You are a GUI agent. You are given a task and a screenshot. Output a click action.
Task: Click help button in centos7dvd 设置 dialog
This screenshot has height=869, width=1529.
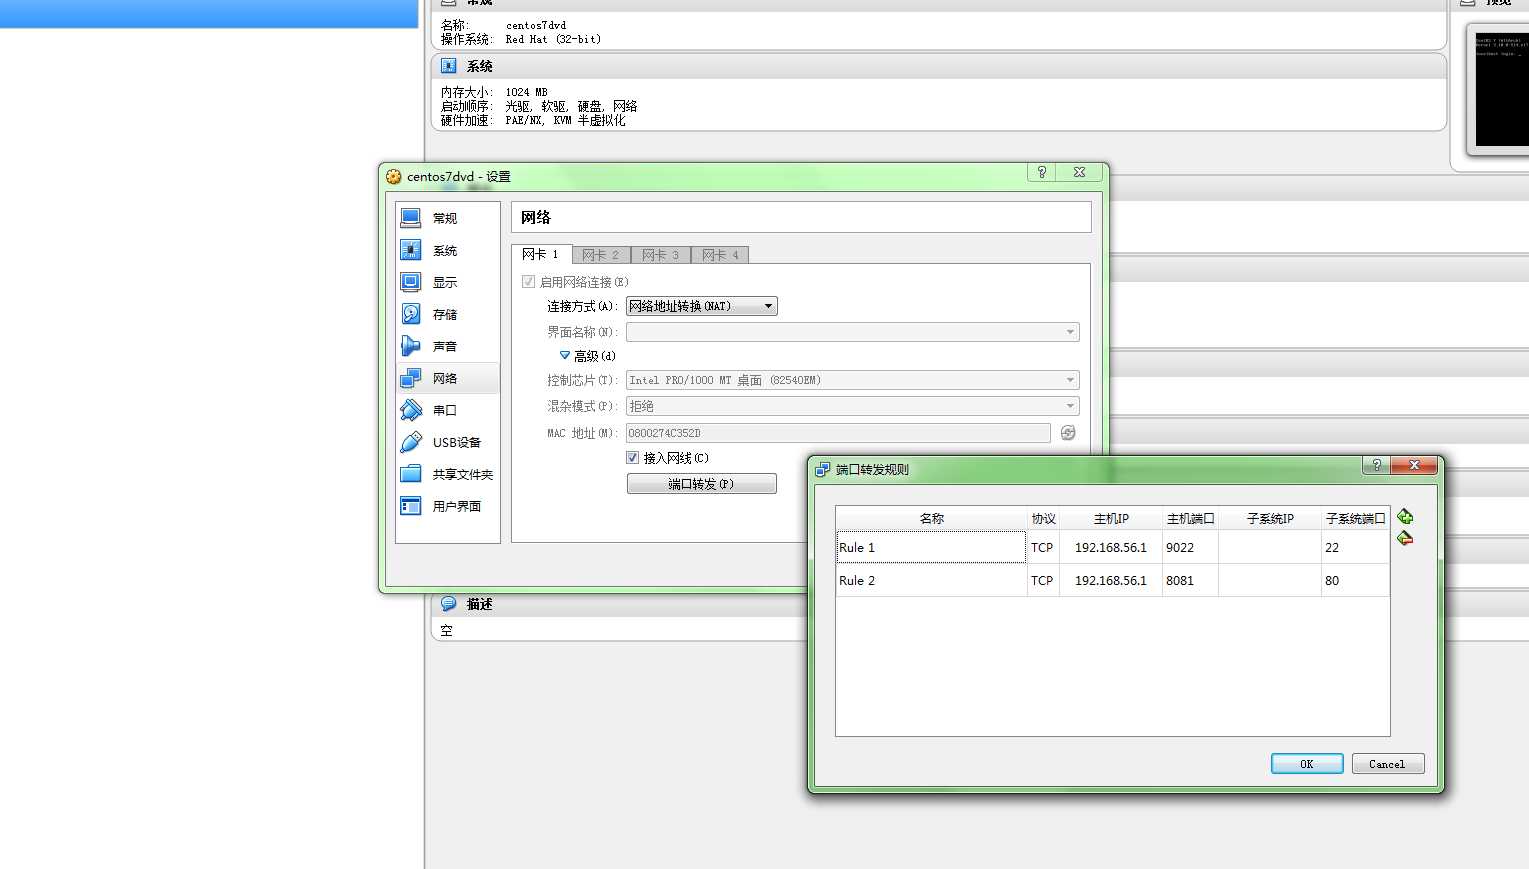point(1041,172)
